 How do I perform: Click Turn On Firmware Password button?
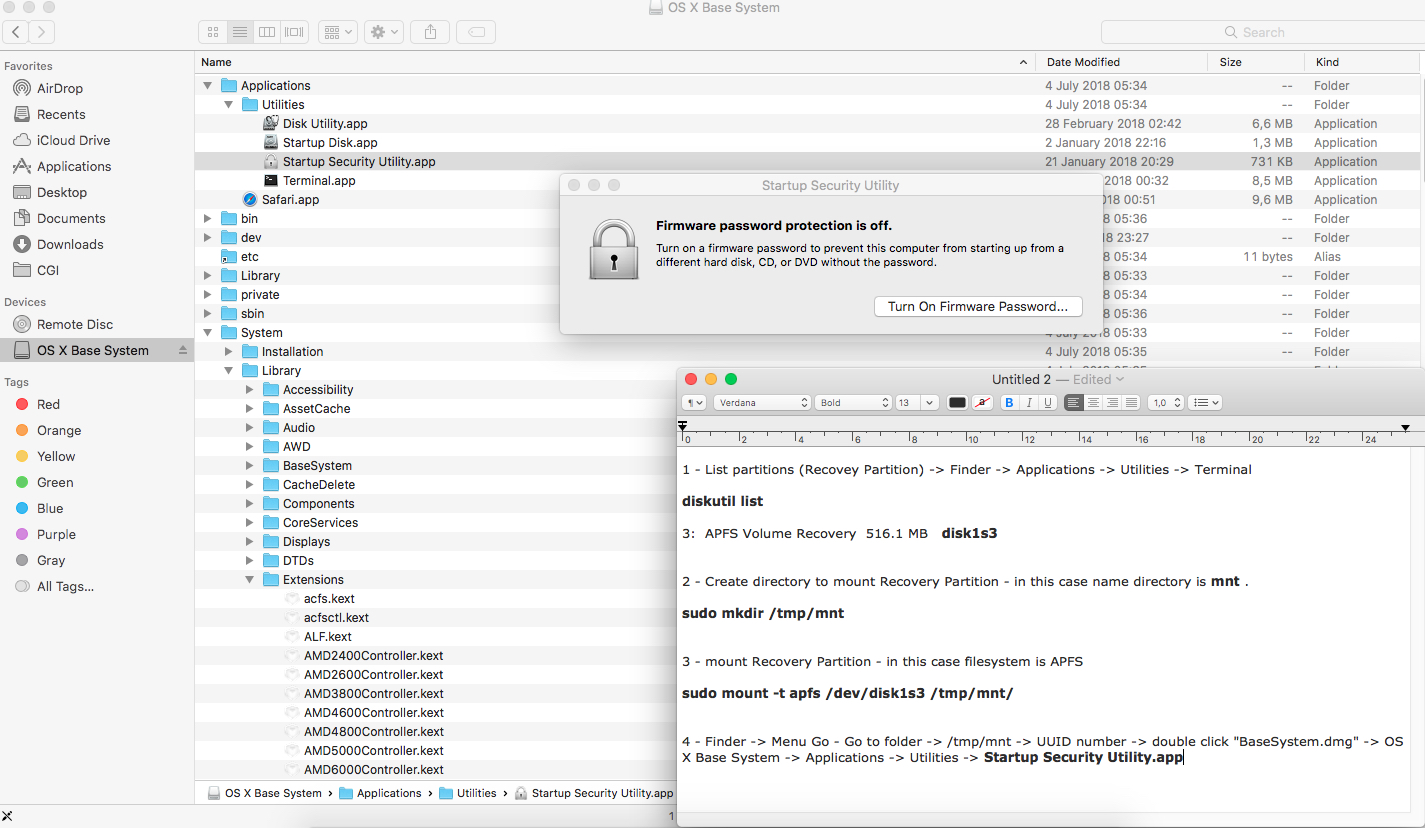click(978, 307)
